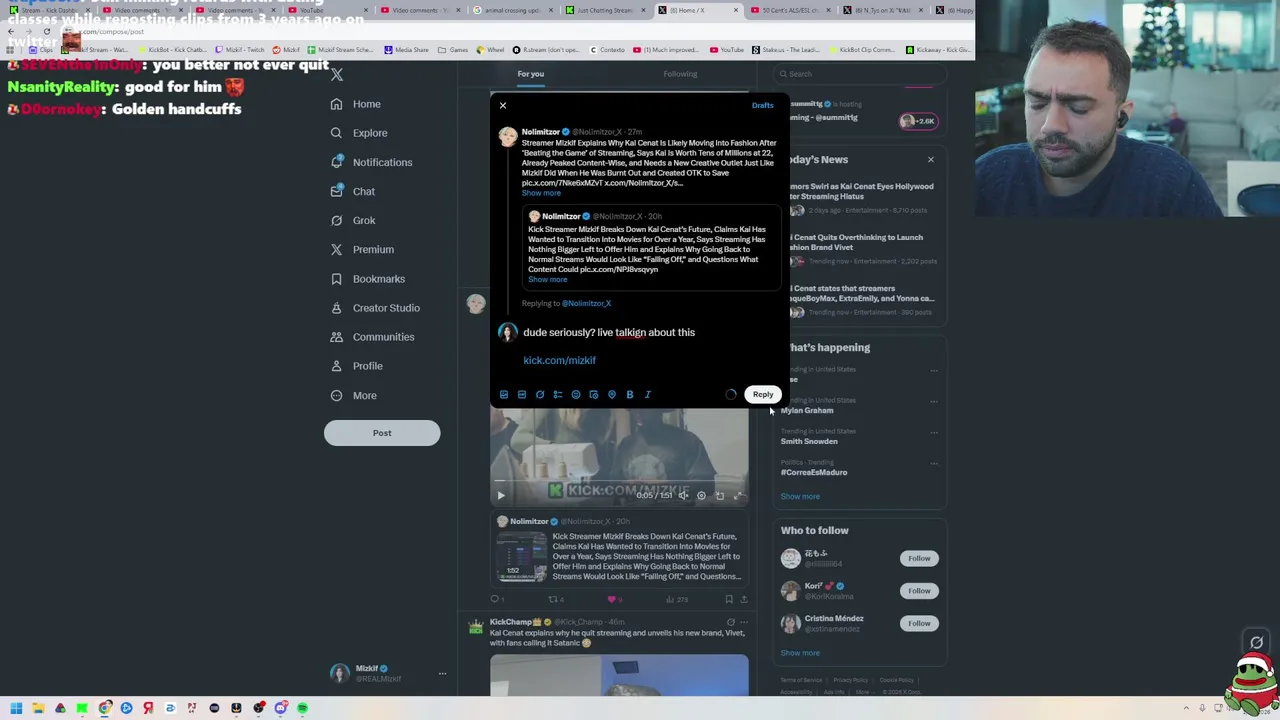Open Mizkif account switcher menu
Image resolution: width=1280 pixels, height=720 pixels.
(389, 673)
